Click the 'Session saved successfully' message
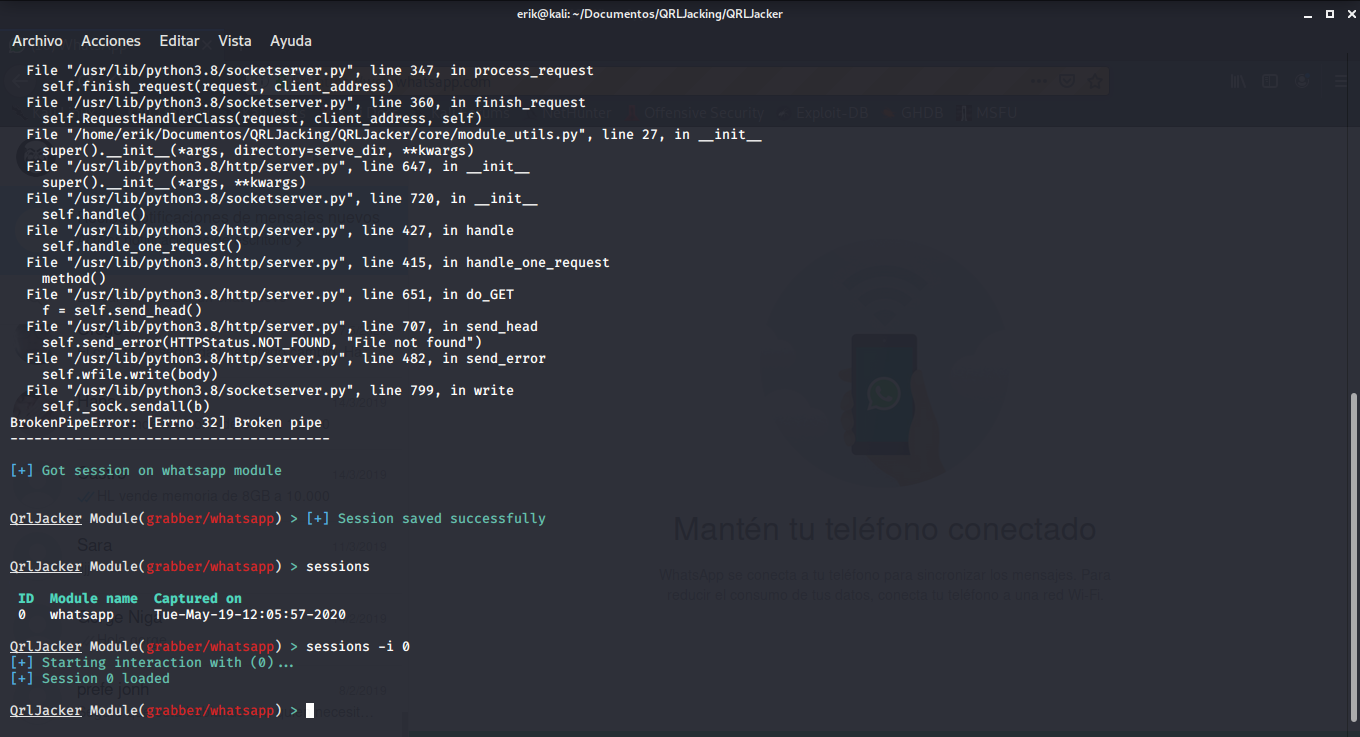Image resolution: width=1360 pixels, height=737 pixels. click(442, 518)
